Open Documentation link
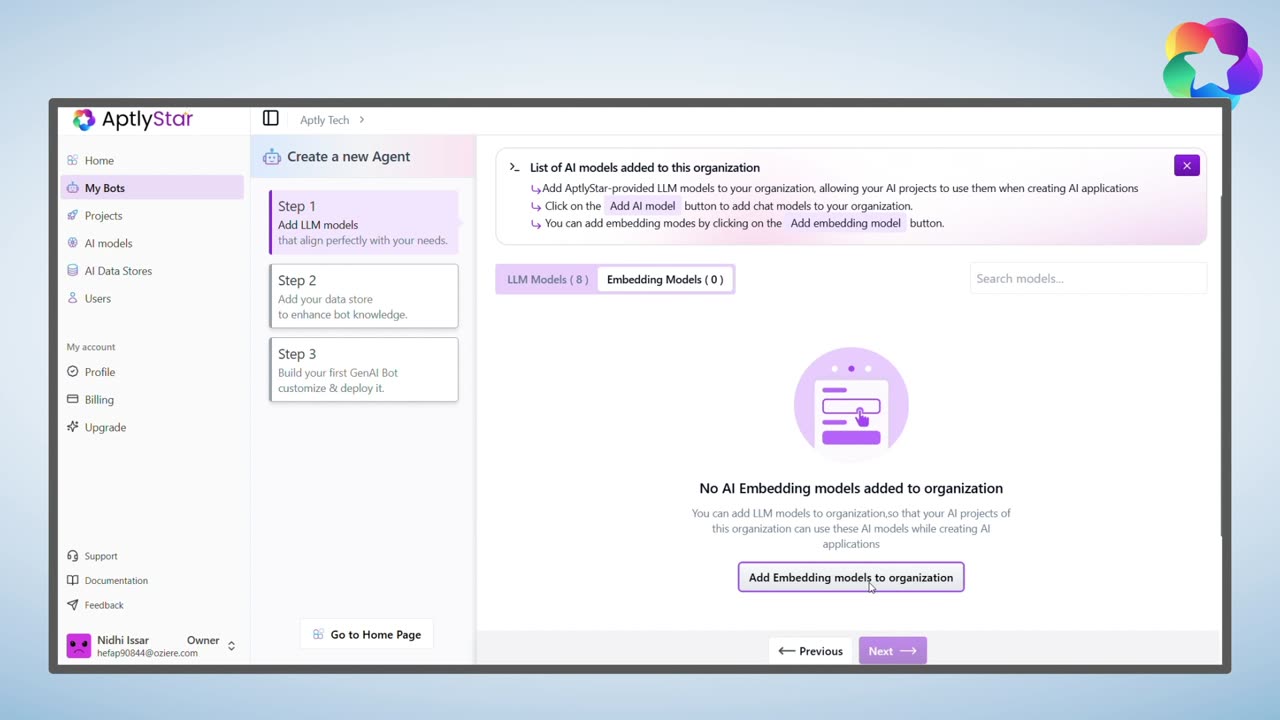Screen dimensions: 1280x720 click(x=116, y=581)
